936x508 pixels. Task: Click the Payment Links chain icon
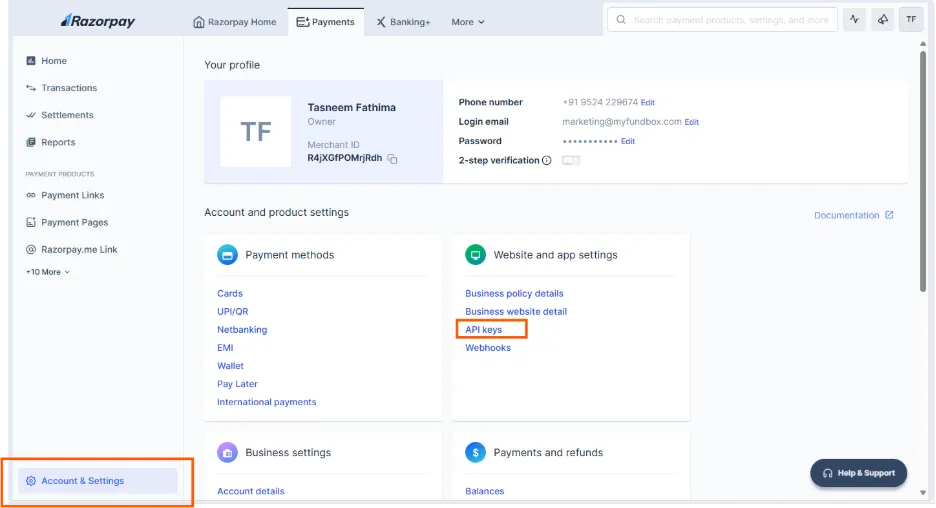31,195
